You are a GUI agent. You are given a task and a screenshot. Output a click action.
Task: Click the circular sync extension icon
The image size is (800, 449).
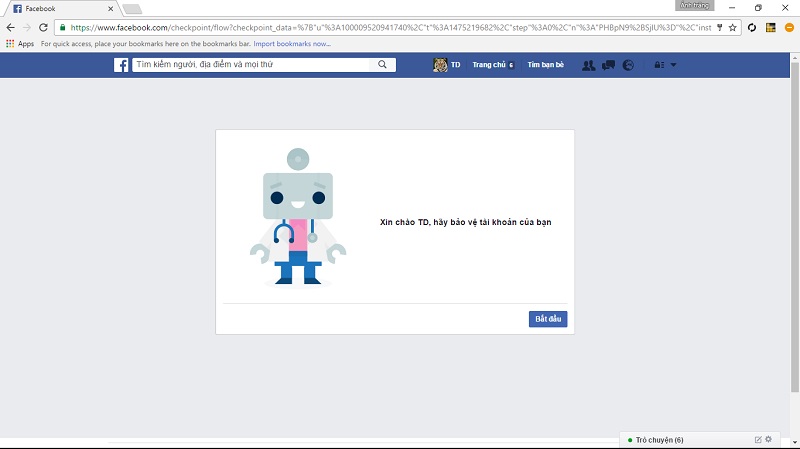click(752, 28)
